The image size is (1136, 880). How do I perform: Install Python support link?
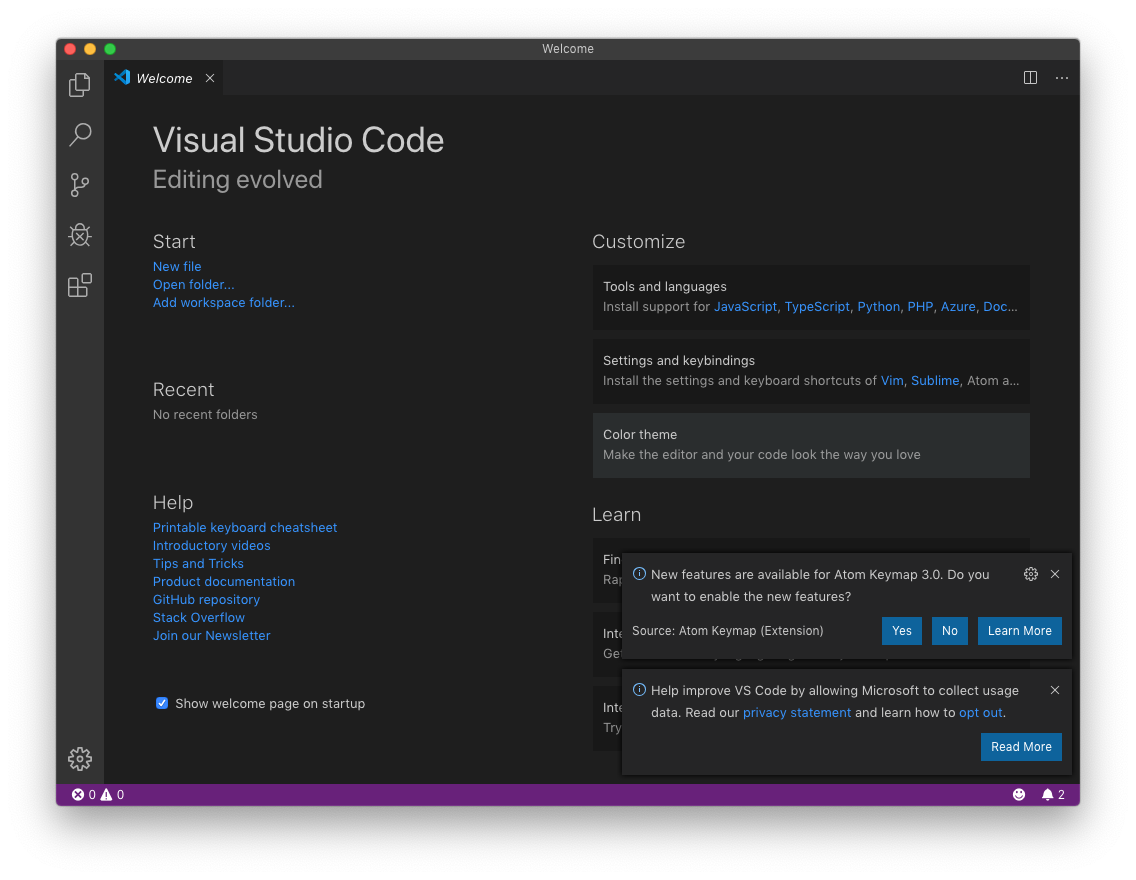click(878, 307)
